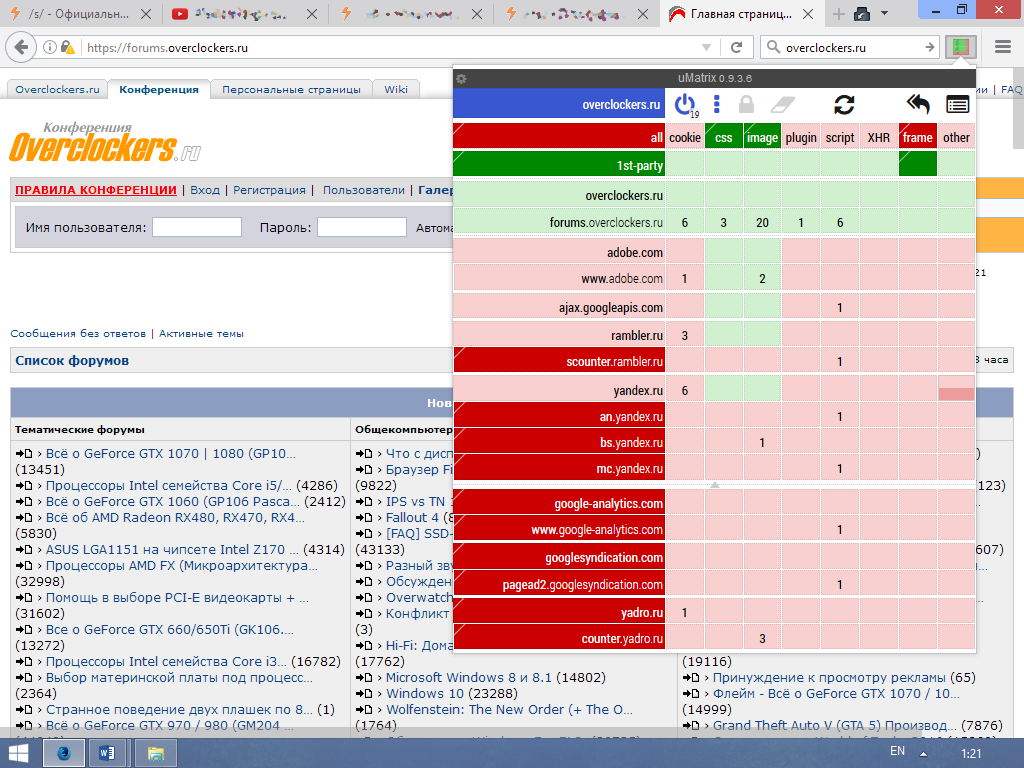Open the address bar history dropdown arrow
1024x768 pixels.
click(706, 47)
